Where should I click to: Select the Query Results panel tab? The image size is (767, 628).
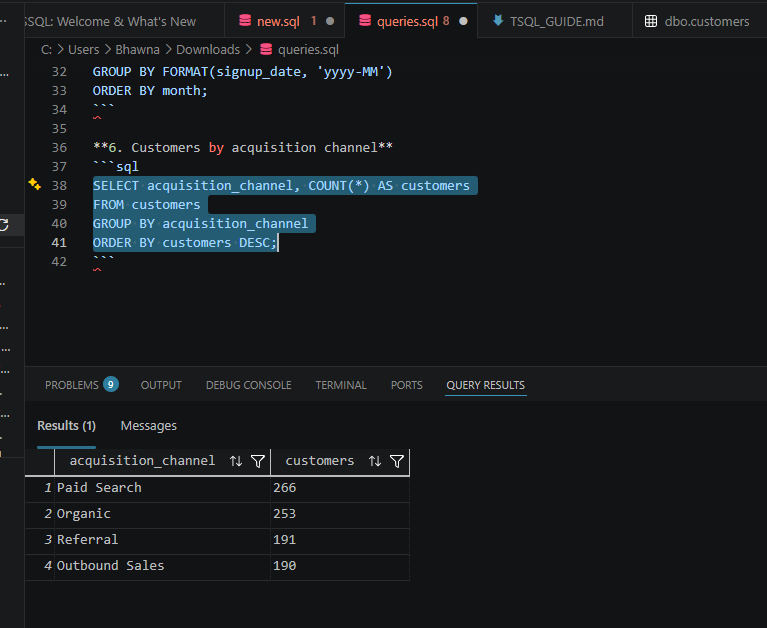485,385
